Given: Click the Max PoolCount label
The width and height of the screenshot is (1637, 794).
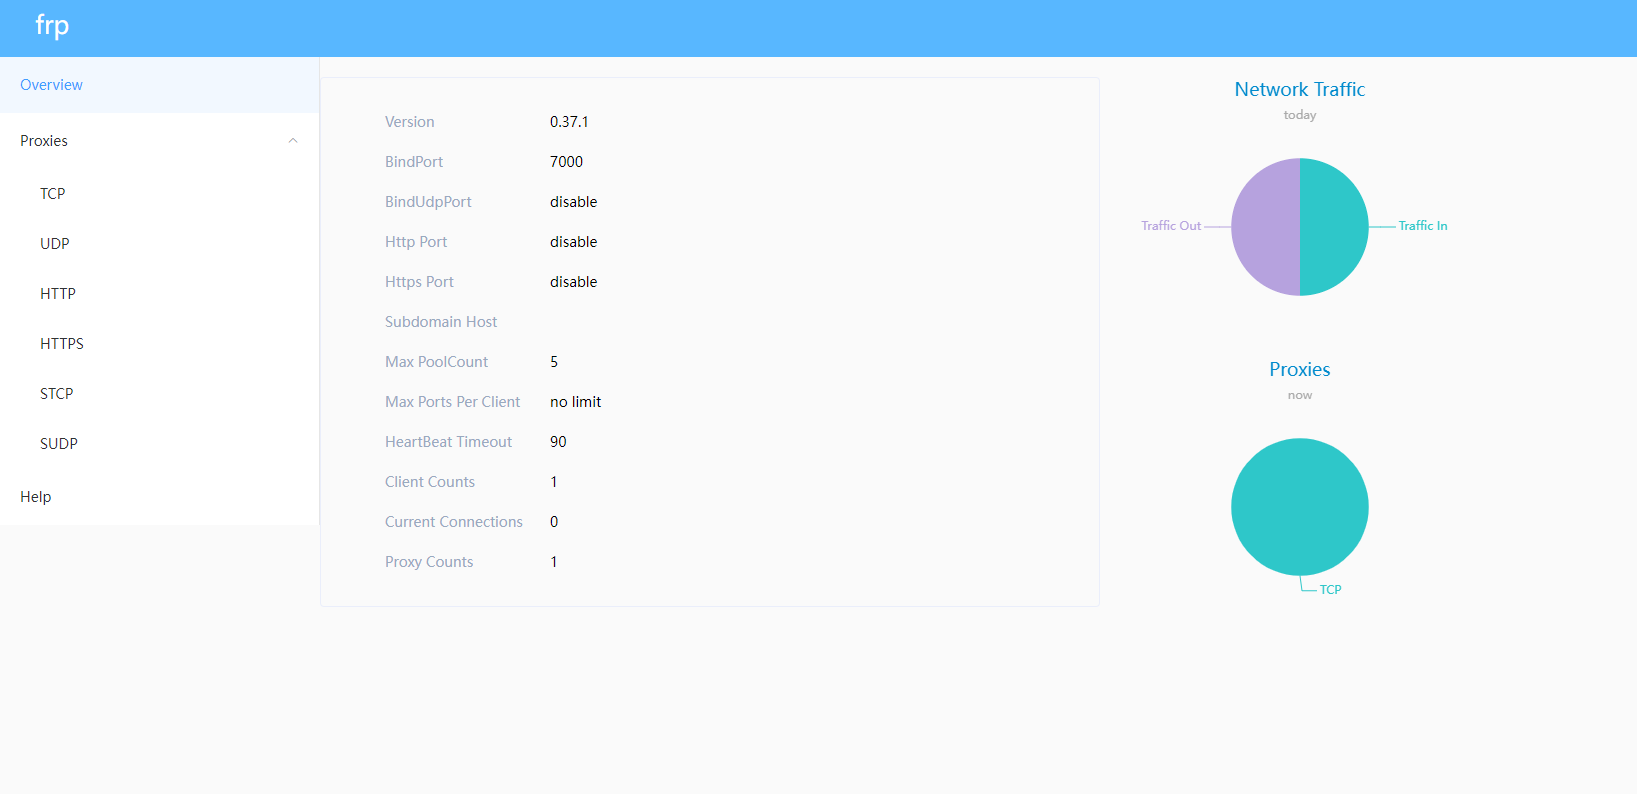Looking at the screenshot, I should (437, 362).
